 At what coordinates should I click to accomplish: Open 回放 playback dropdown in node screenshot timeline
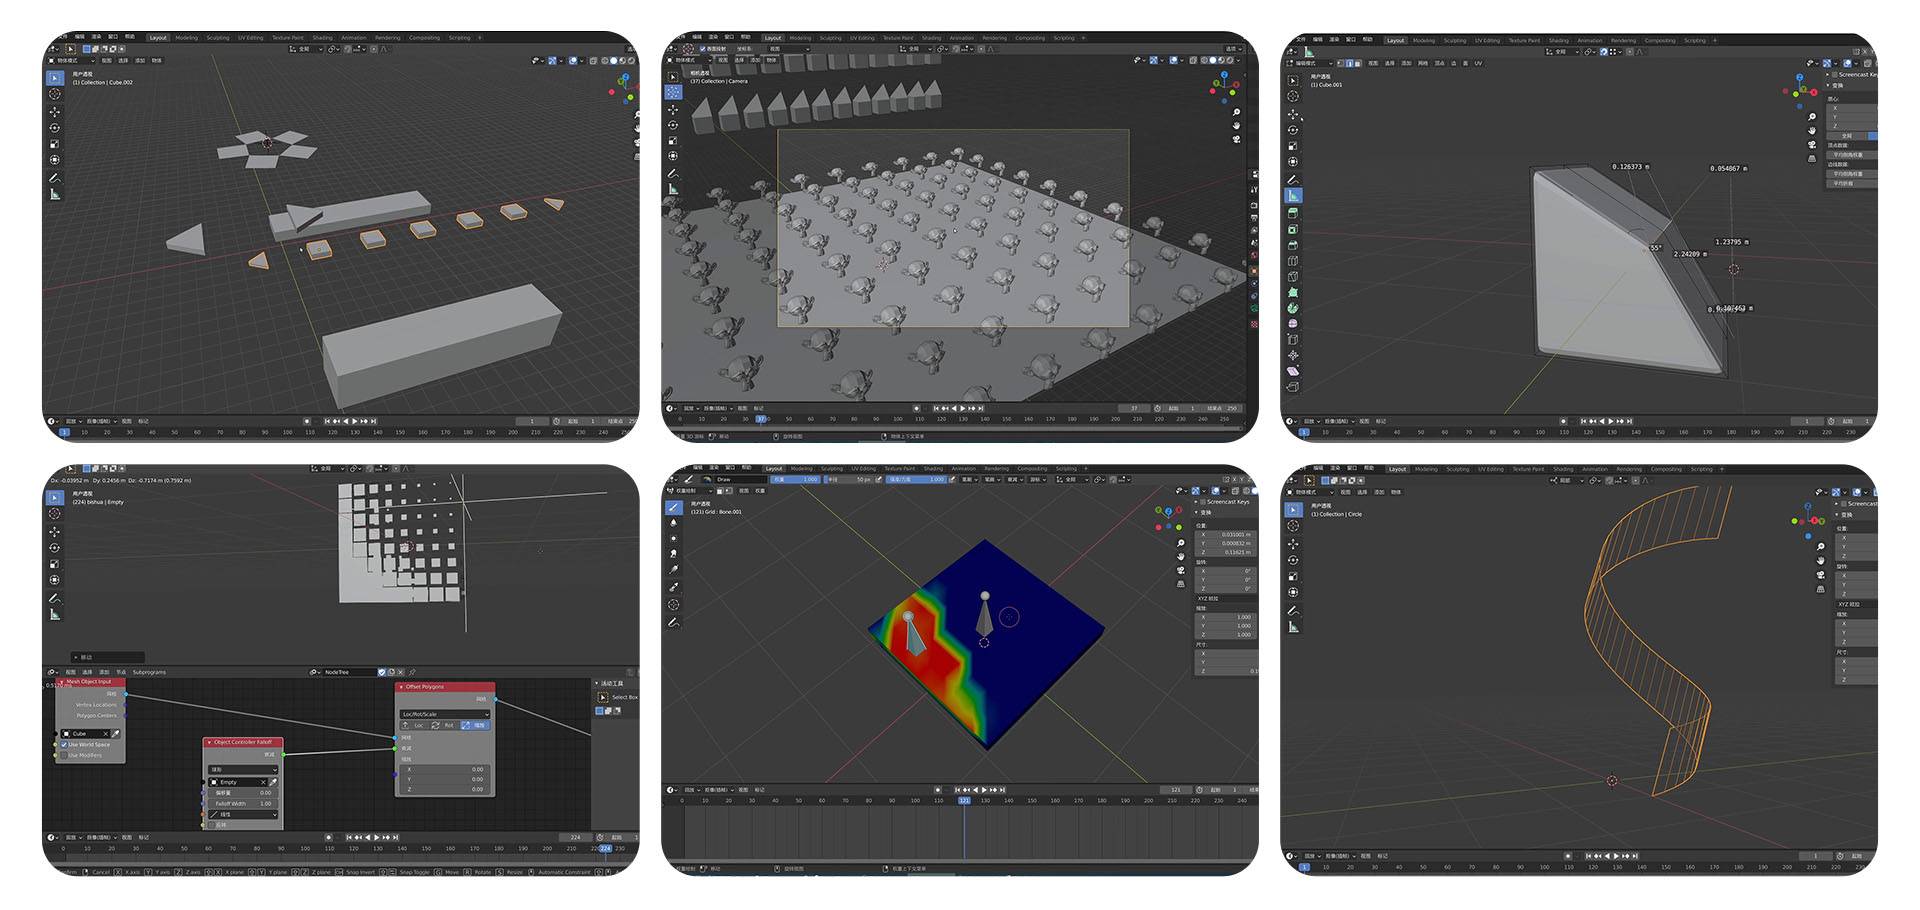72,837
